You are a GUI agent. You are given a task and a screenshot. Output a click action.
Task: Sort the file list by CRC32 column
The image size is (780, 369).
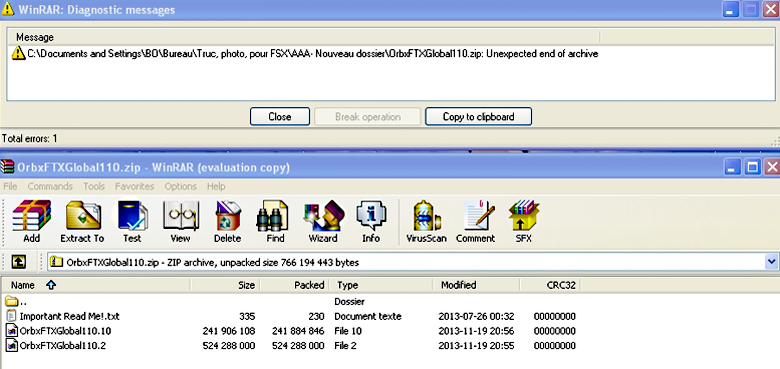click(x=550, y=285)
